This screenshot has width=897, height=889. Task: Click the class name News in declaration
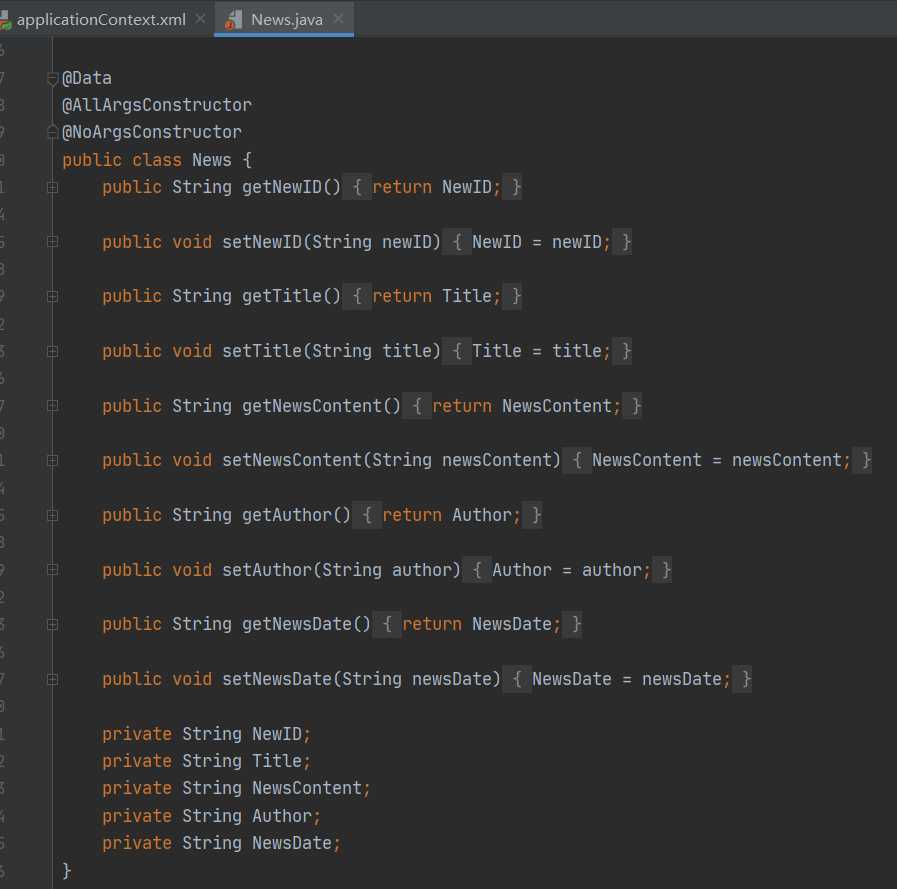pyautogui.click(x=212, y=160)
